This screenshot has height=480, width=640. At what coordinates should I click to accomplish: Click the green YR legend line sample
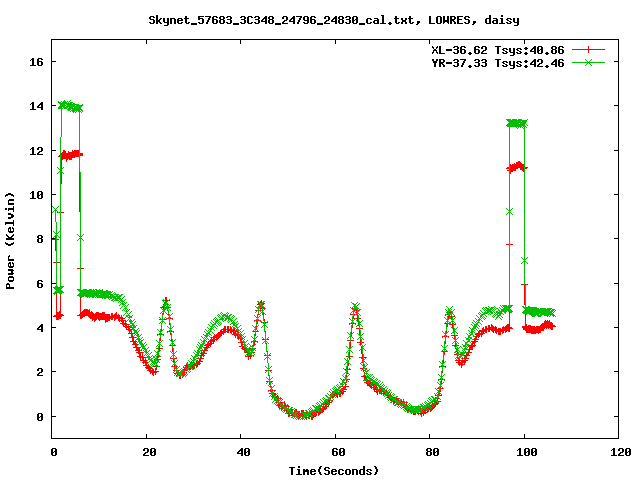(588, 62)
